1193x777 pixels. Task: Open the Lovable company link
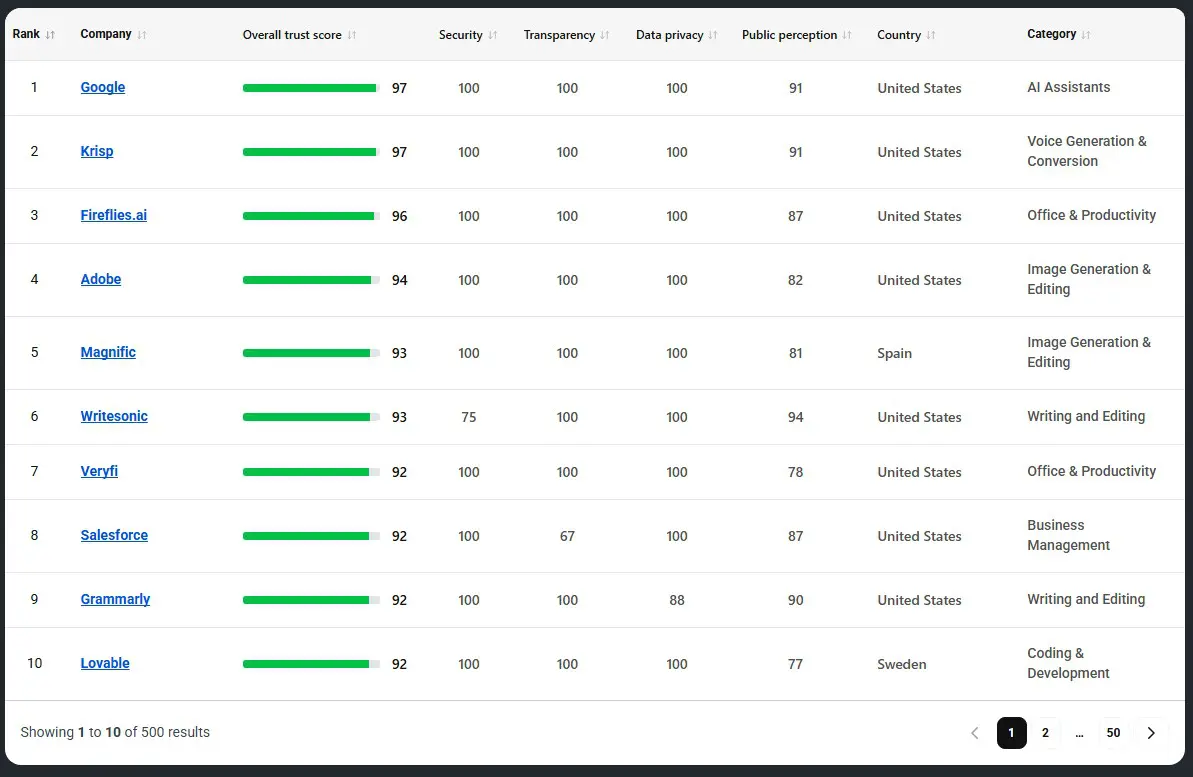[105, 663]
